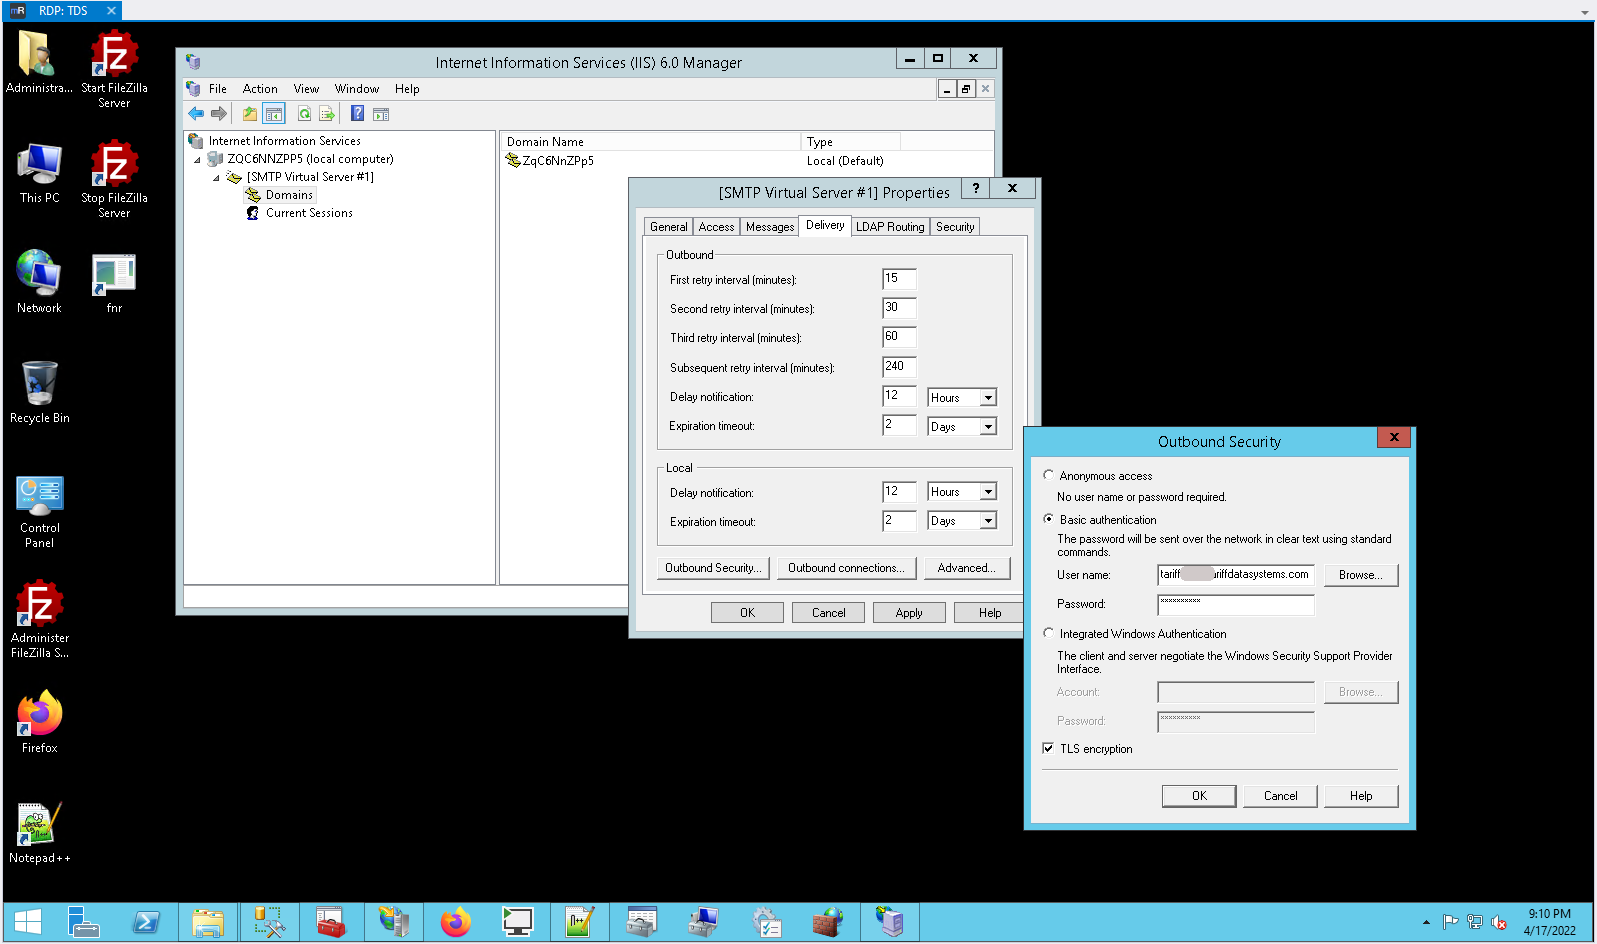Viewport: 1597px width, 944px height.
Task: Open Firefox from the taskbar
Action: 456,922
